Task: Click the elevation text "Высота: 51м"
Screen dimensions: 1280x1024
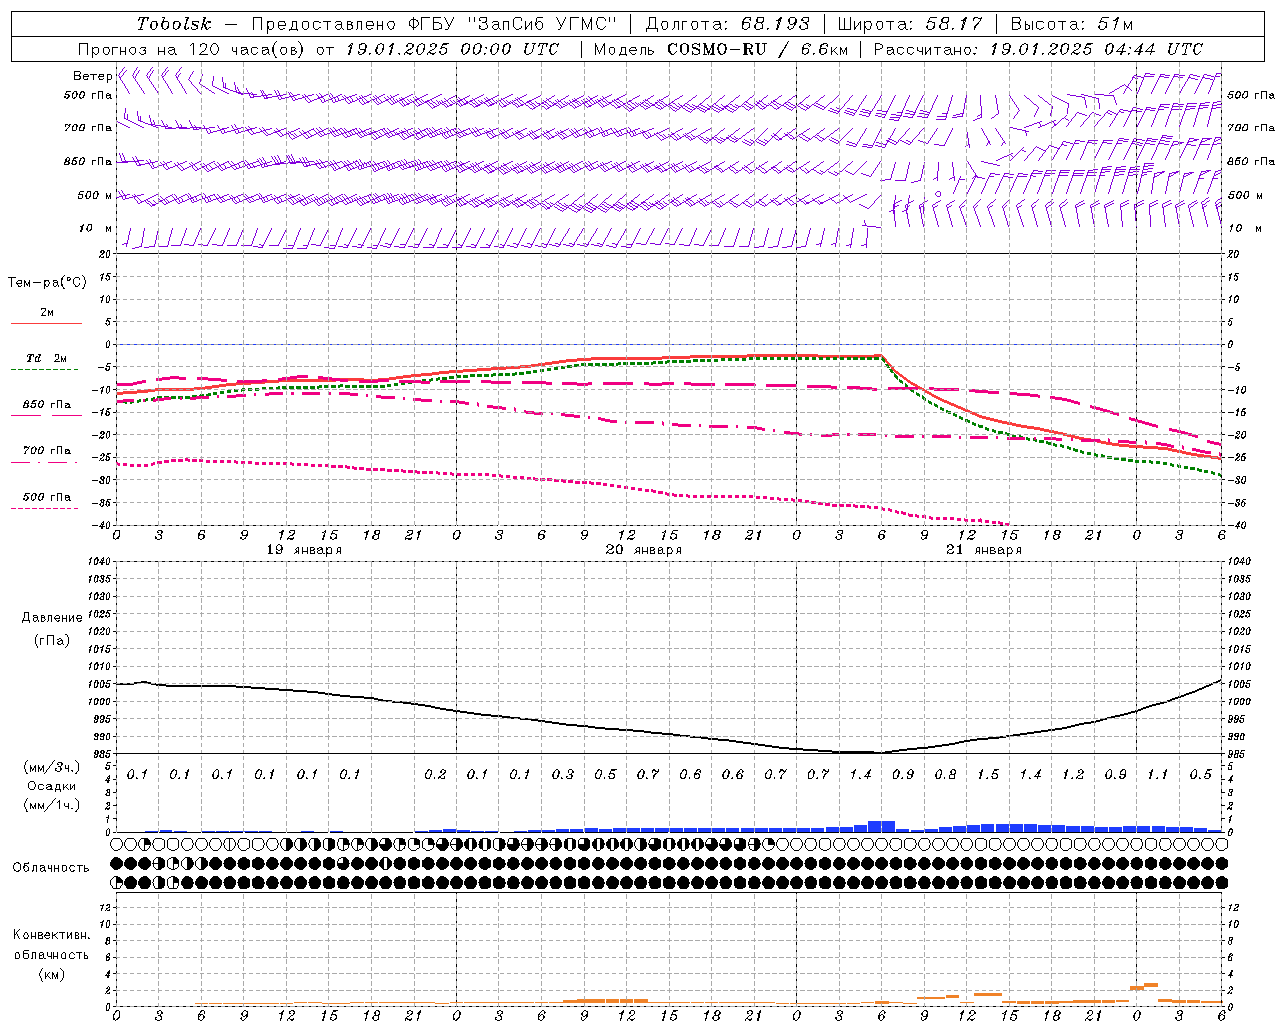Action: tap(1072, 24)
